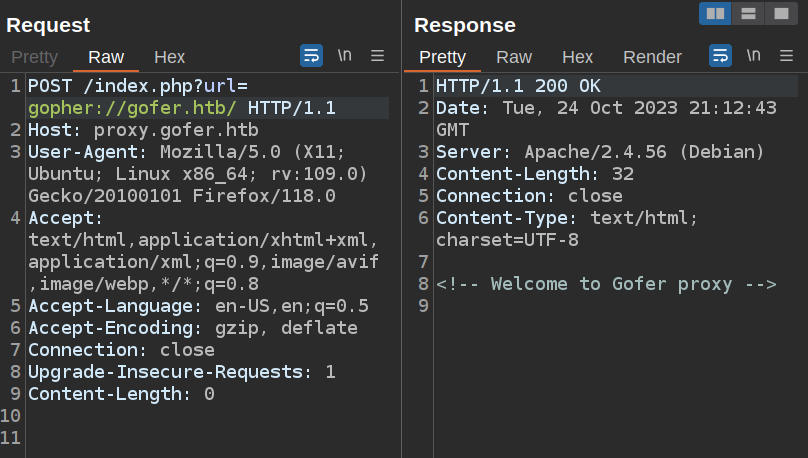Toggle word wrap in the Response panel

click(720, 56)
